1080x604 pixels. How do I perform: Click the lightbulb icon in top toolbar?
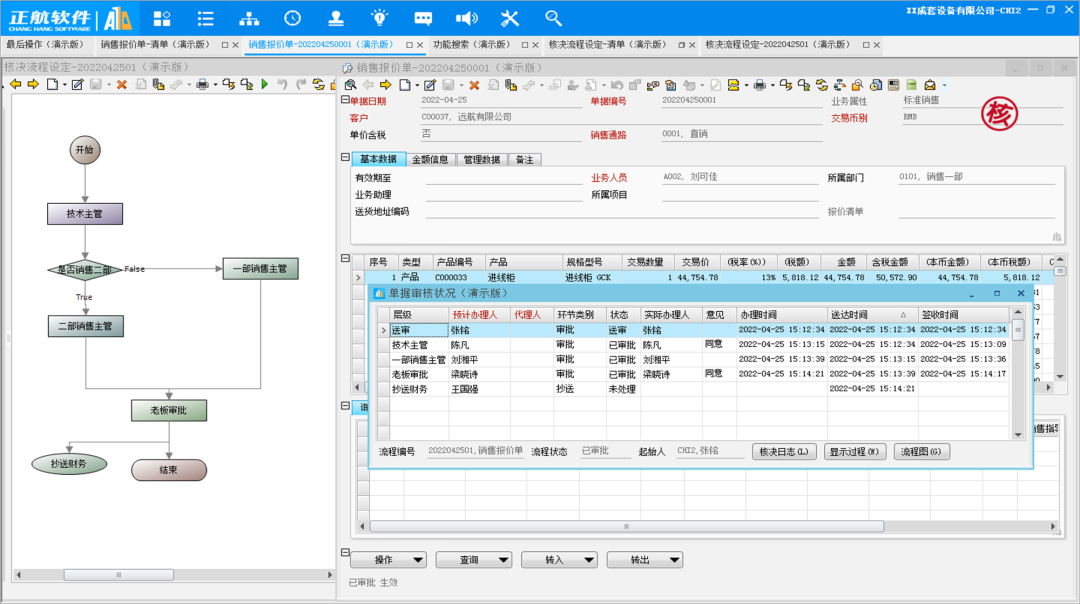coord(379,18)
